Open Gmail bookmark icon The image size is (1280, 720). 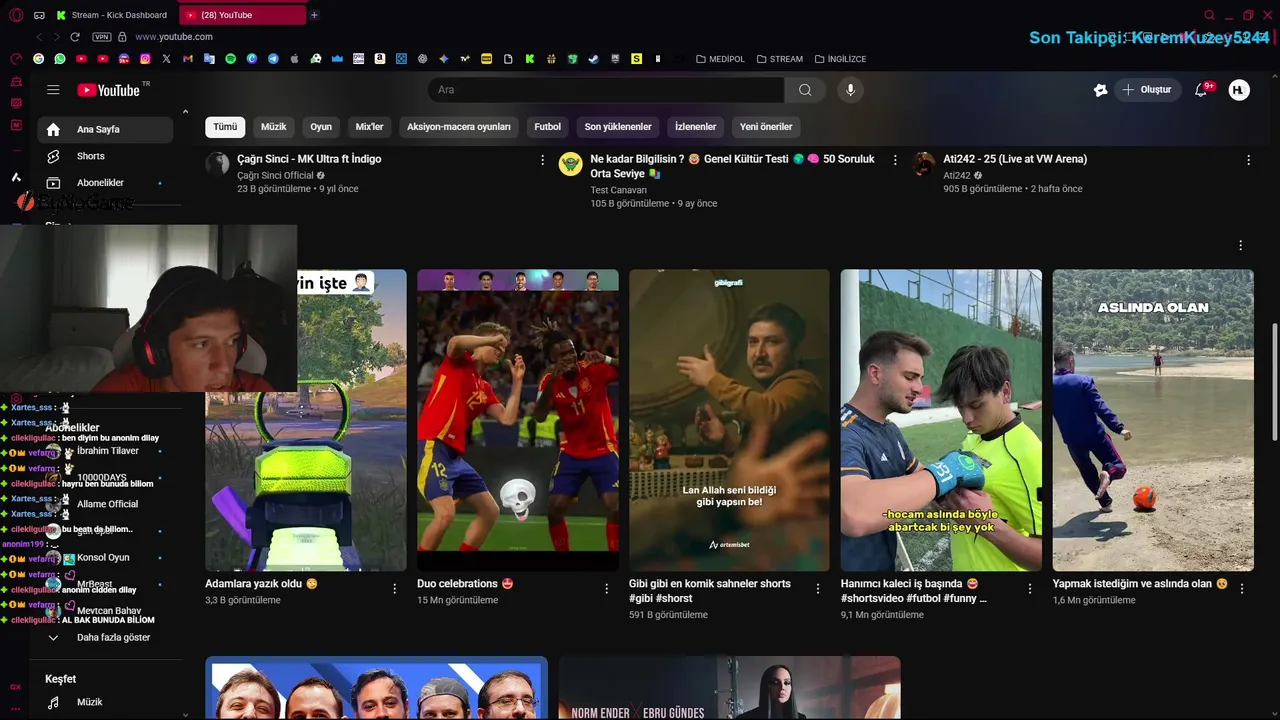pyautogui.click(x=187, y=59)
